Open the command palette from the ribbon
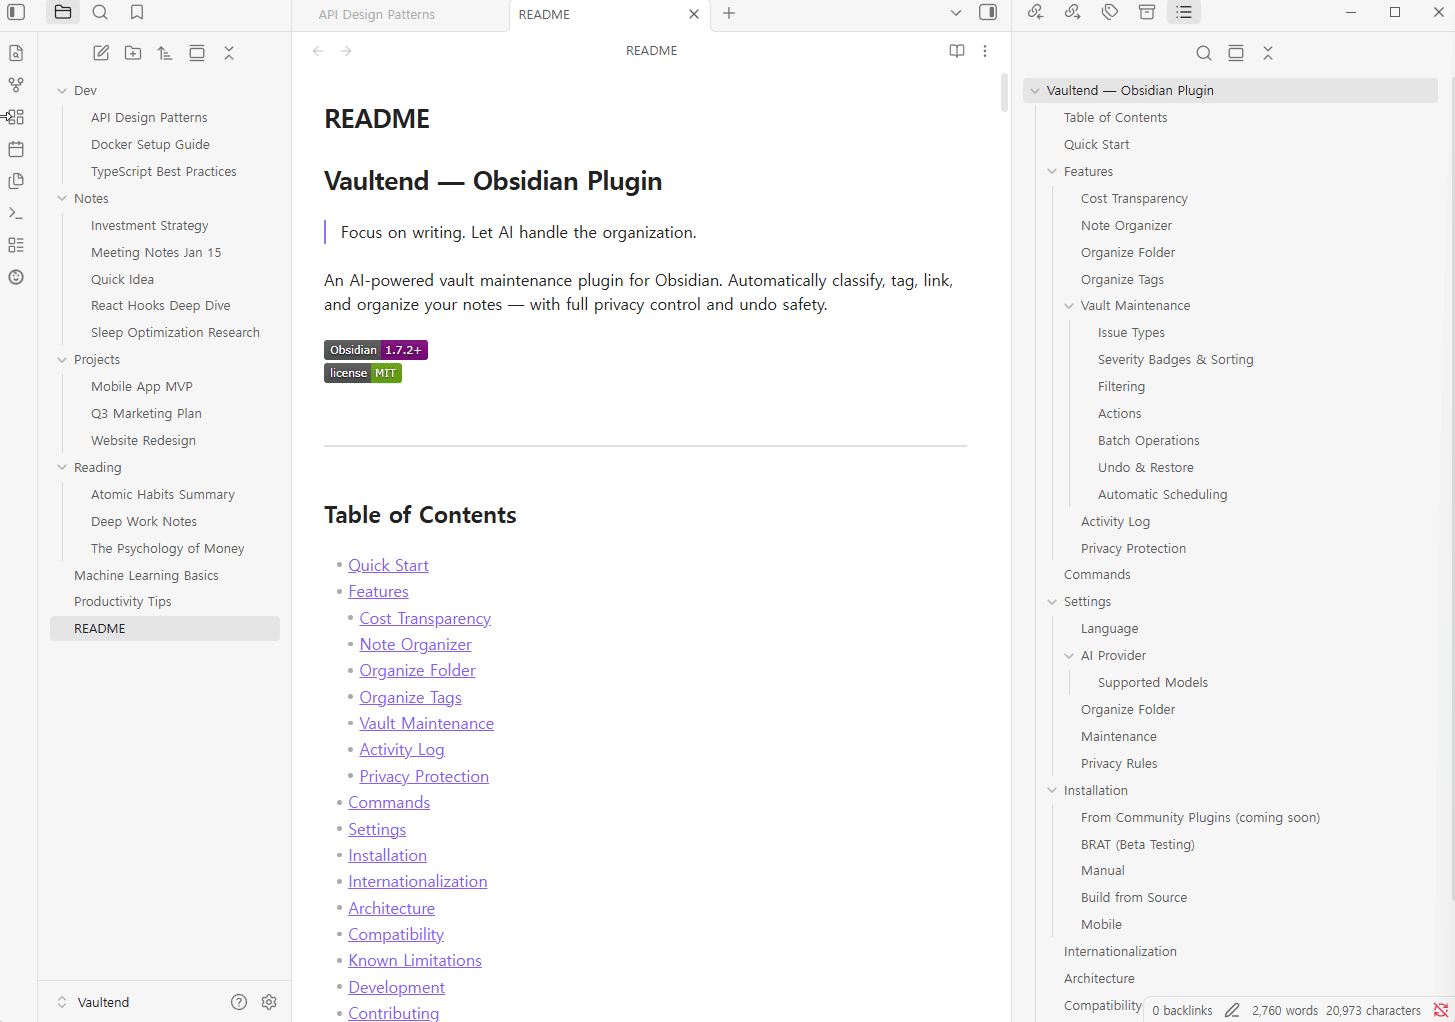The height and width of the screenshot is (1022, 1455). [x=16, y=213]
